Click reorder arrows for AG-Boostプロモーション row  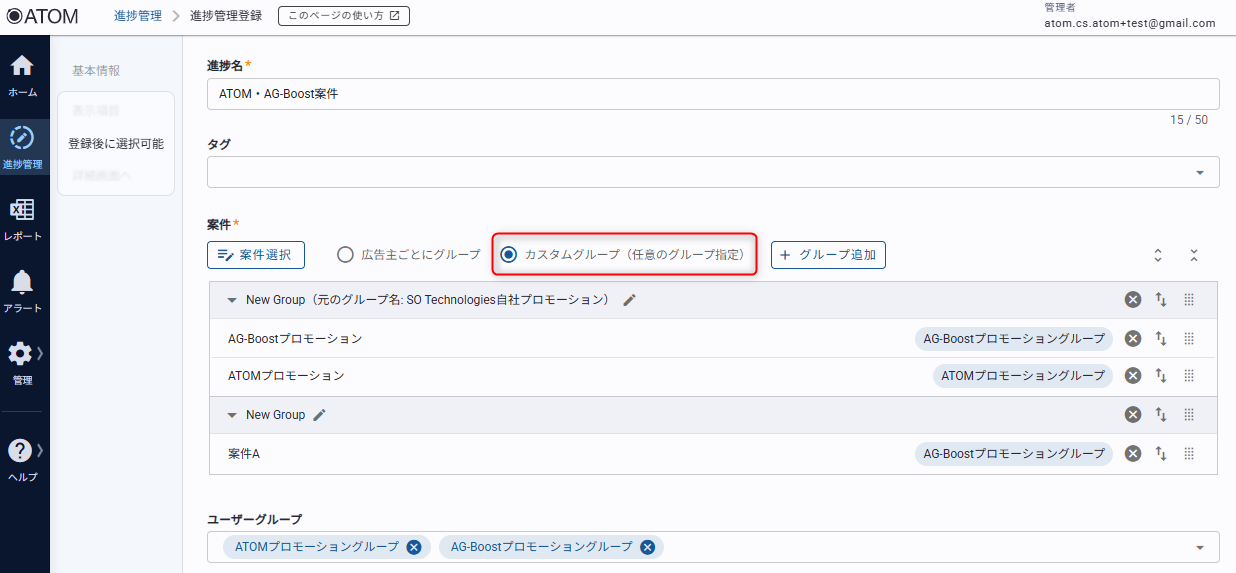click(1161, 339)
